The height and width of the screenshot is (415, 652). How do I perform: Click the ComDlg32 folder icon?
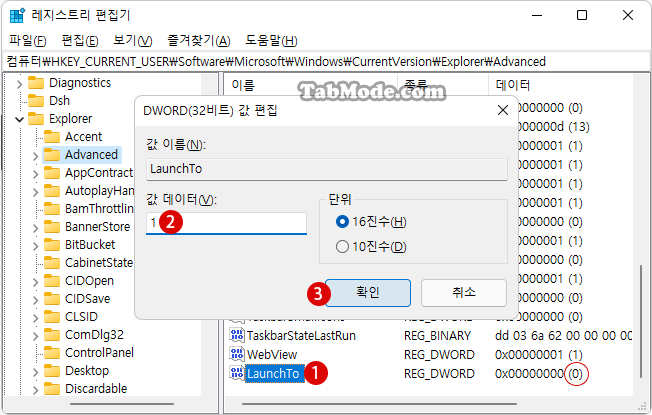52,335
